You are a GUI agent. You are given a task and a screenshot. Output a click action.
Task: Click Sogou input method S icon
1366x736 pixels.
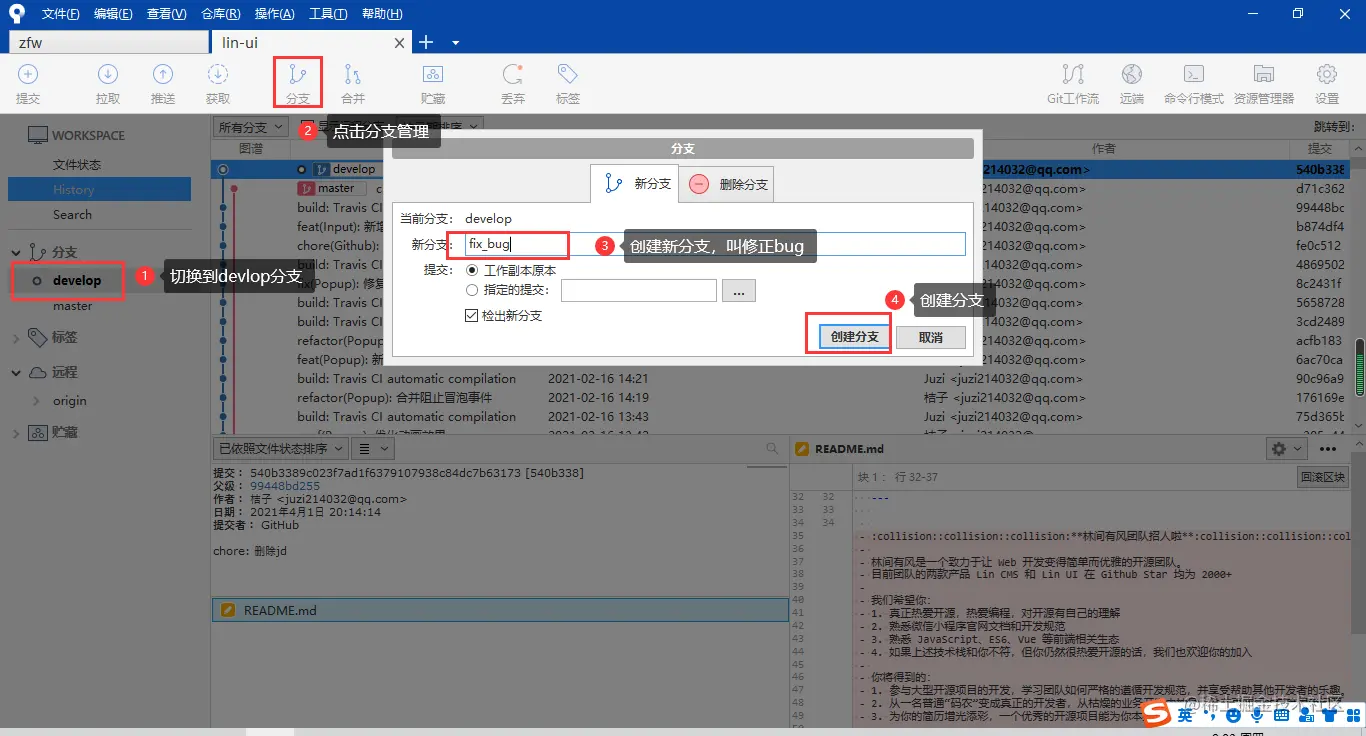1157,714
